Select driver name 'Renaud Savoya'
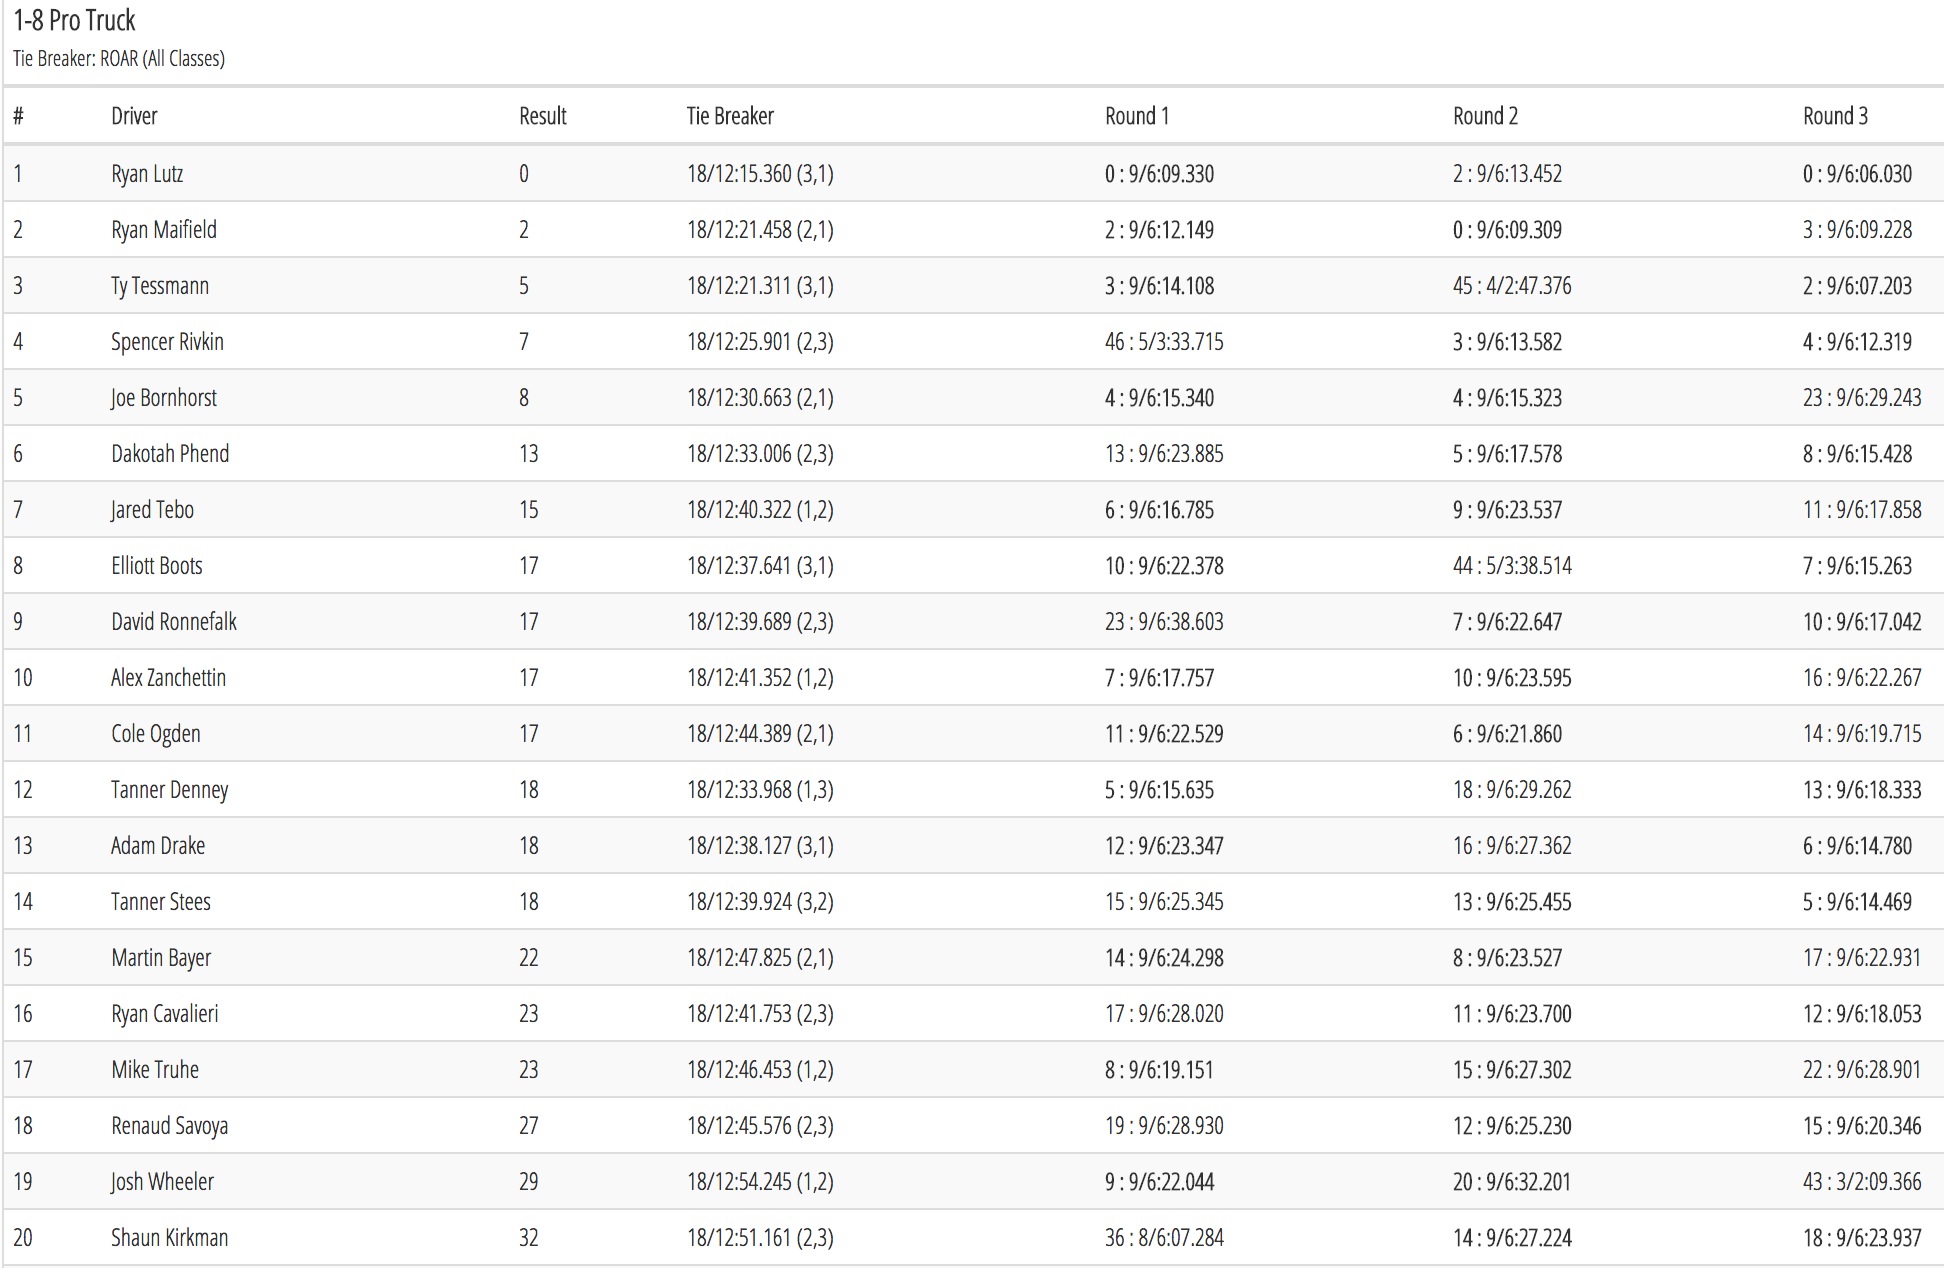Image resolution: width=1944 pixels, height=1268 pixels. (170, 1126)
